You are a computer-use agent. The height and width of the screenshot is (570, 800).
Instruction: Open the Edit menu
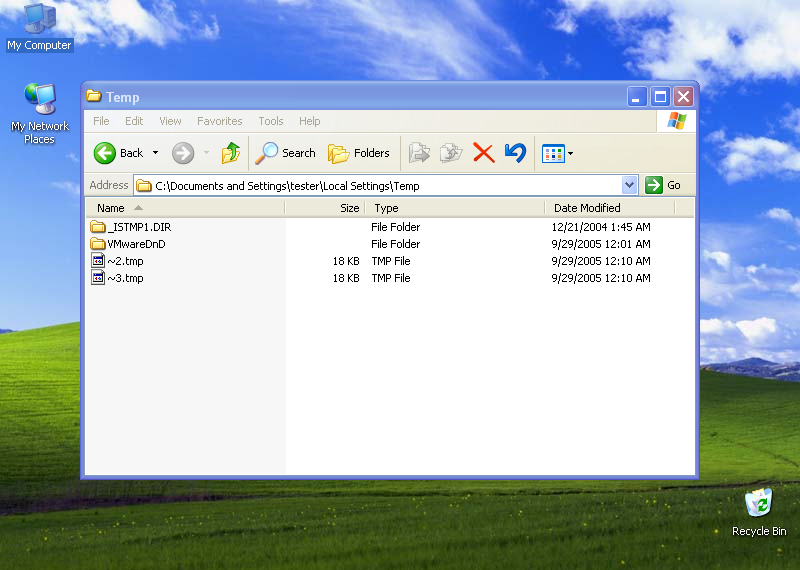click(x=134, y=121)
